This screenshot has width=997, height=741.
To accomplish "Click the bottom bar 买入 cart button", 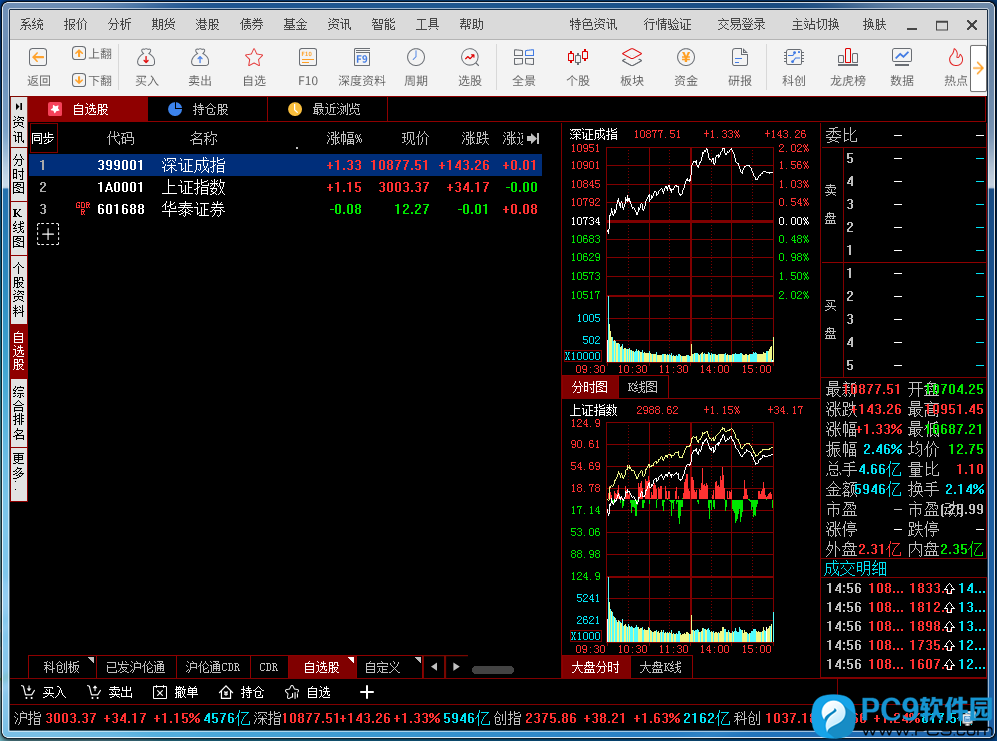I will click(x=43, y=692).
